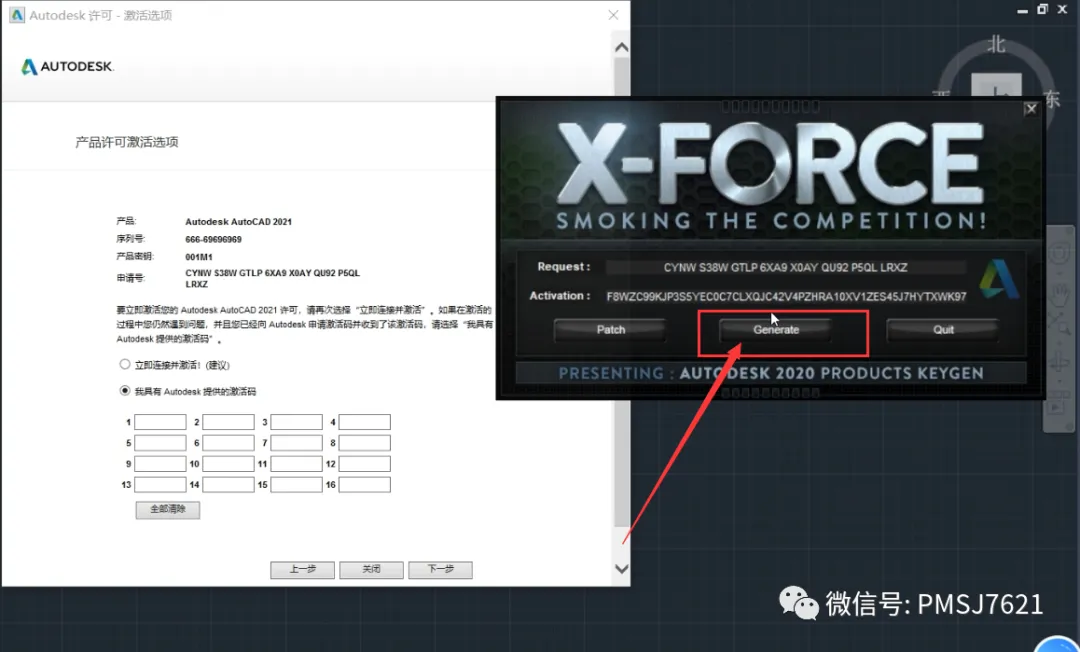Click activation code box 13
This screenshot has width=1080, height=652.
pos(160,485)
